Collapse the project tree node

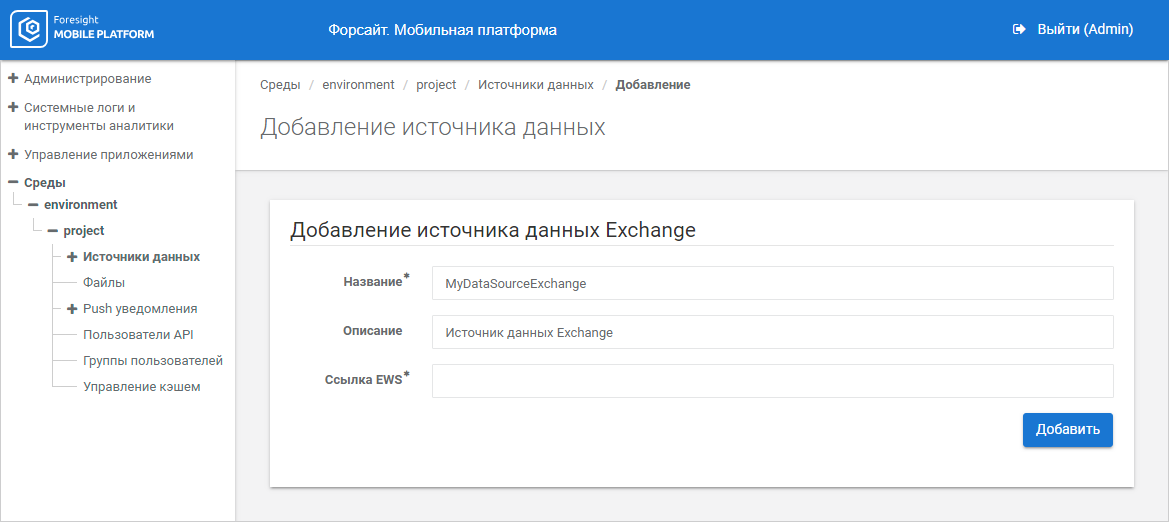53,231
